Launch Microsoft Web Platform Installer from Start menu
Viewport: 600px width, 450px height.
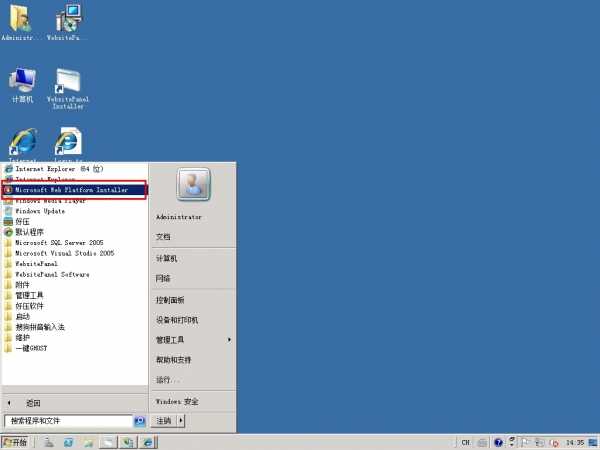(x=74, y=190)
